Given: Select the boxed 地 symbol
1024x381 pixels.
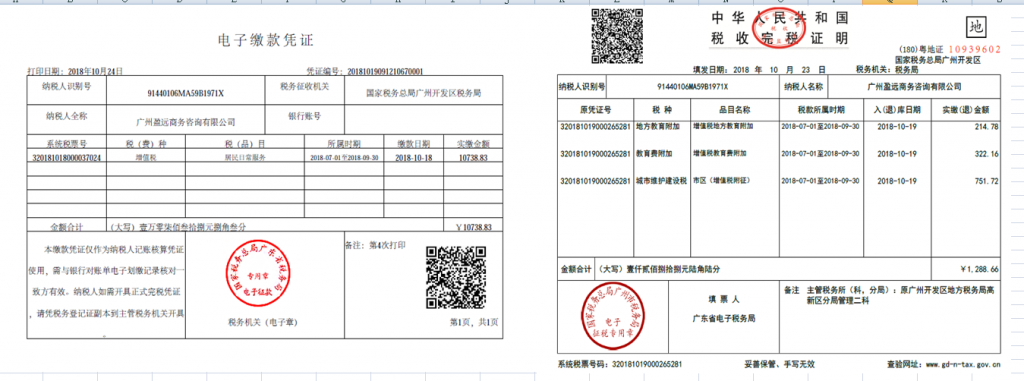Looking at the screenshot, I should click(x=976, y=27).
